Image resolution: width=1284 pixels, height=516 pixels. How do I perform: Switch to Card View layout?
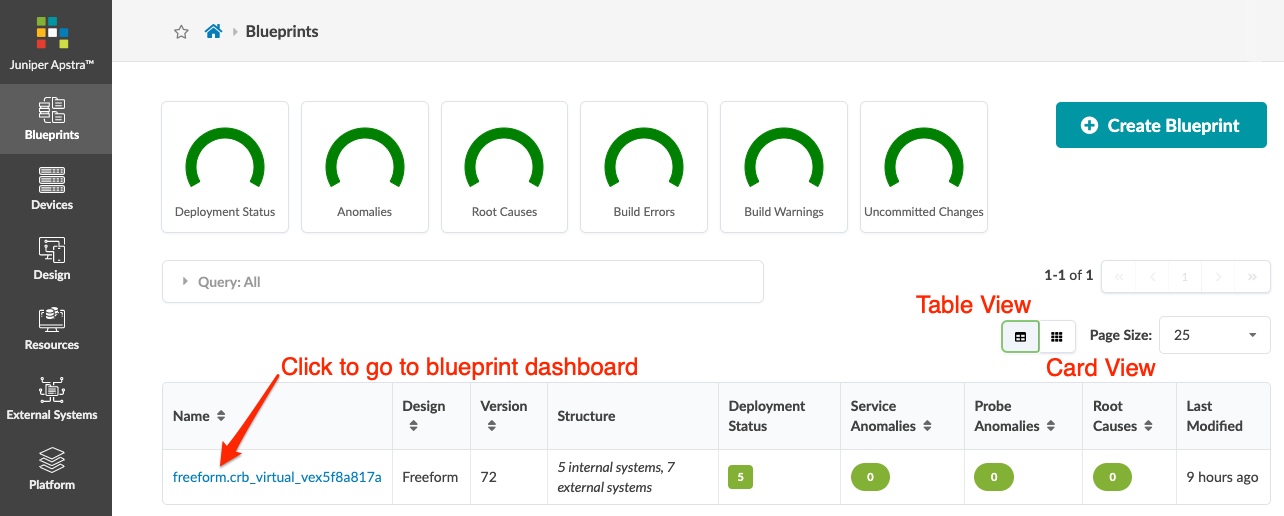click(x=1057, y=337)
